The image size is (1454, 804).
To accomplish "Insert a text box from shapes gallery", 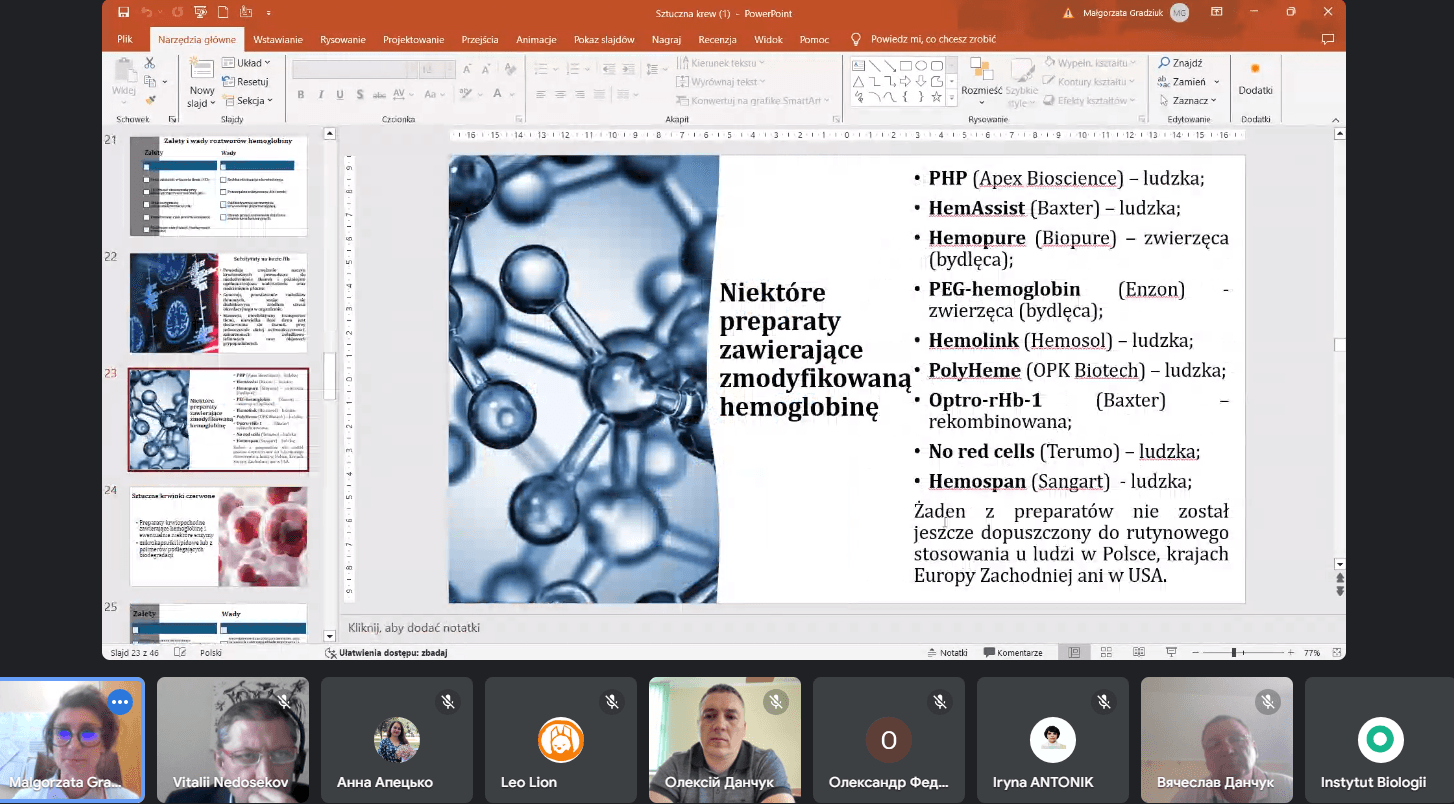I will point(858,65).
